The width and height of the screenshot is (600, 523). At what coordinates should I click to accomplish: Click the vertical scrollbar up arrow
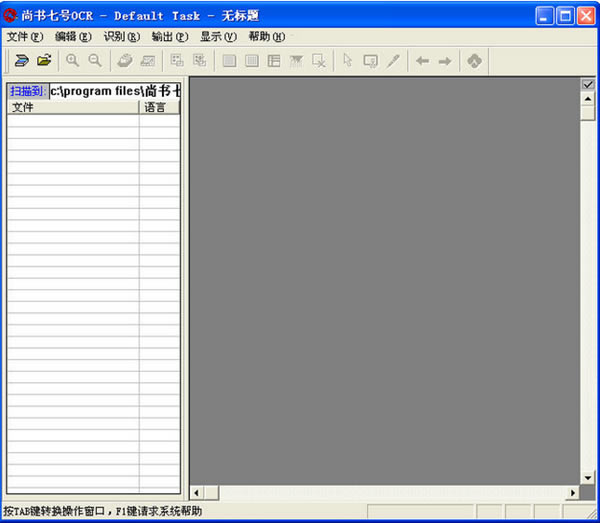point(588,99)
